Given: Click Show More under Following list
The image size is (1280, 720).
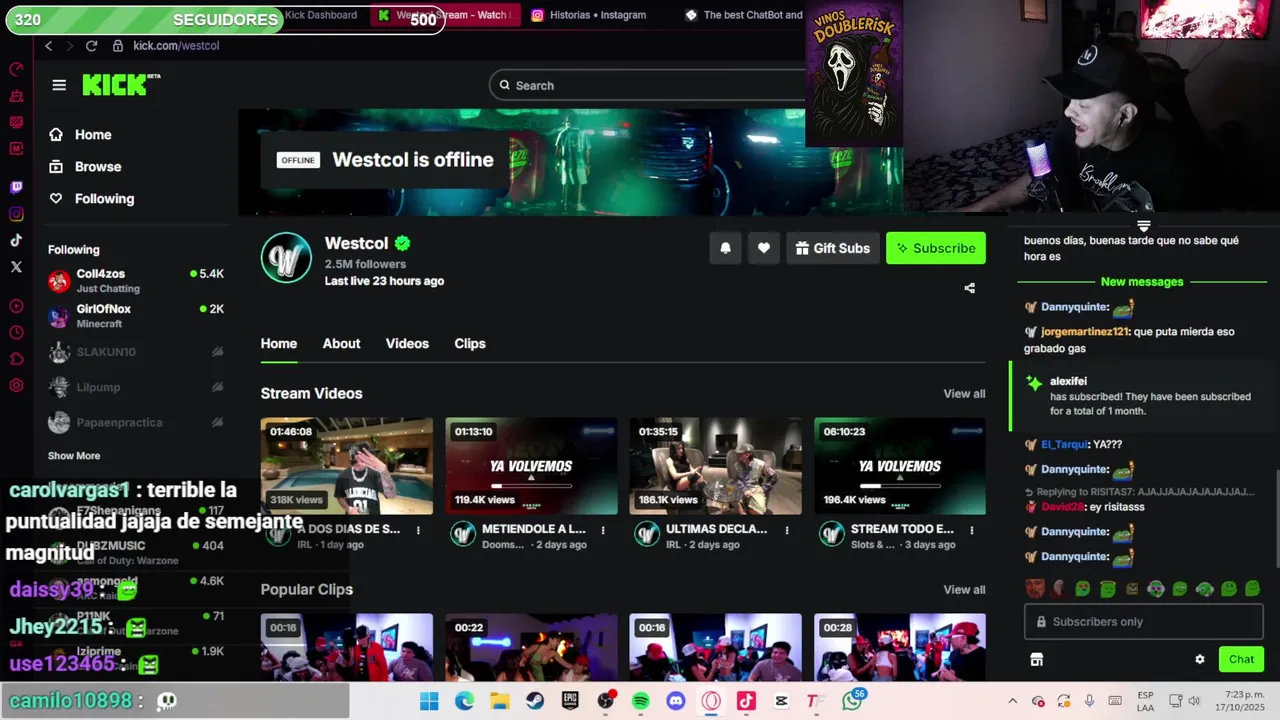Looking at the screenshot, I should [x=74, y=456].
